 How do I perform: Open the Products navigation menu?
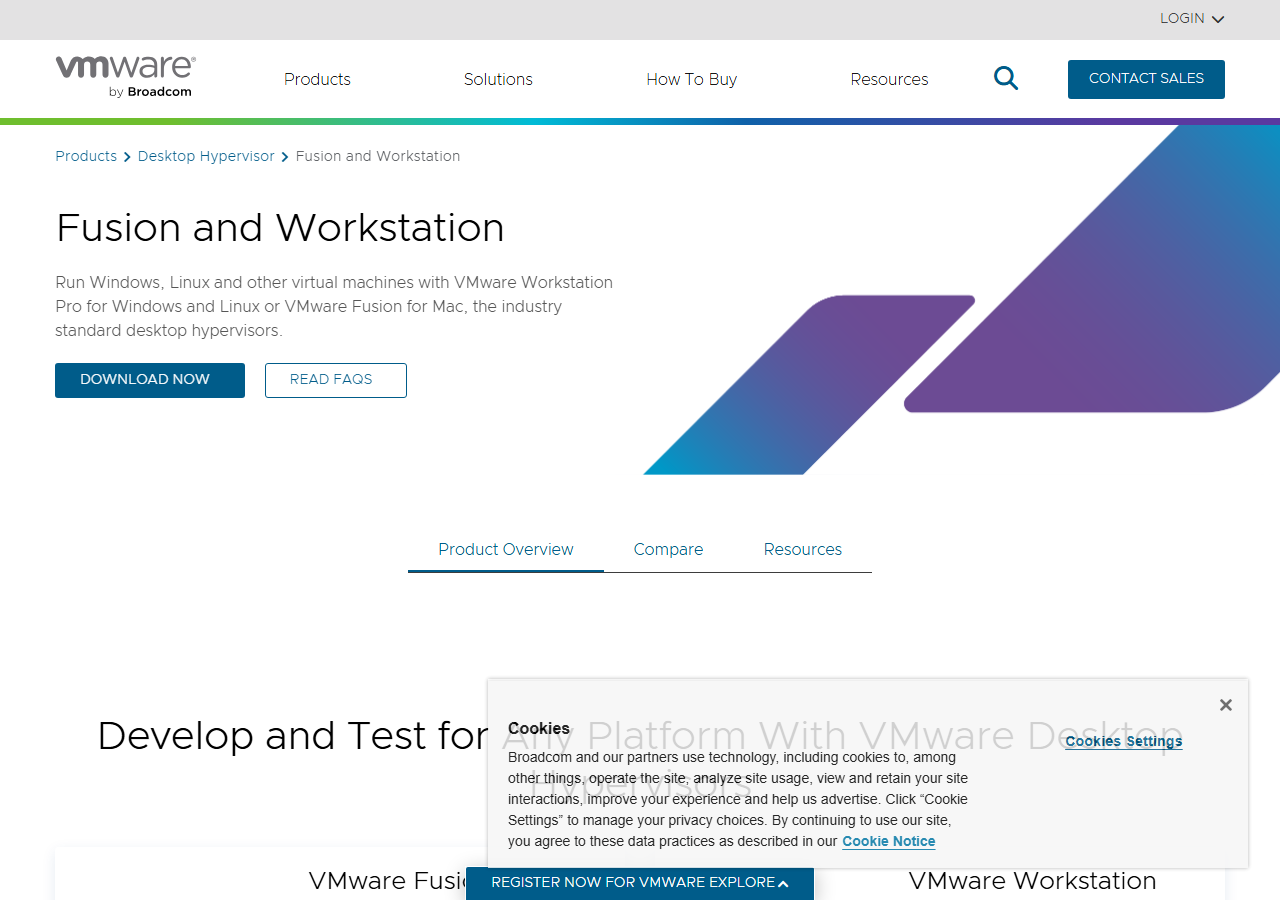(x=317, y=79)
